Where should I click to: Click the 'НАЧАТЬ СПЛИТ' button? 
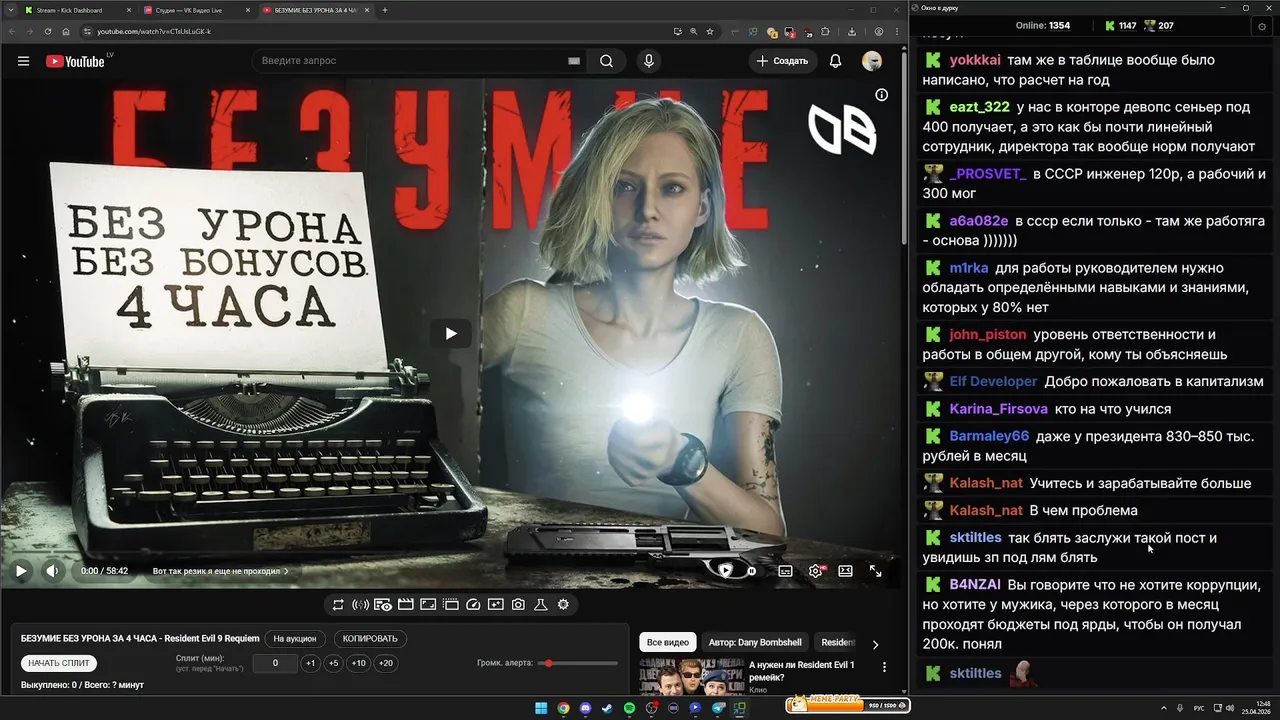click(x=59, y=663)
